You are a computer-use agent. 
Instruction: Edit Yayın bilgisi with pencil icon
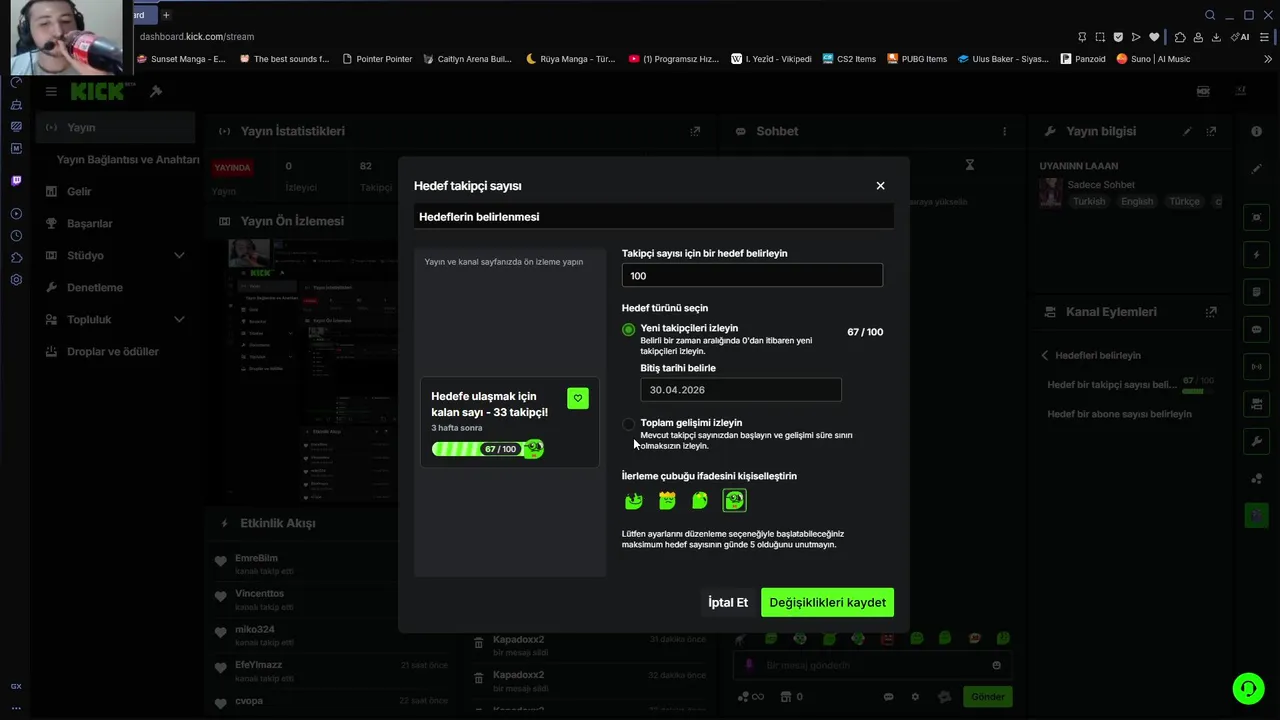coord(1187,131)
